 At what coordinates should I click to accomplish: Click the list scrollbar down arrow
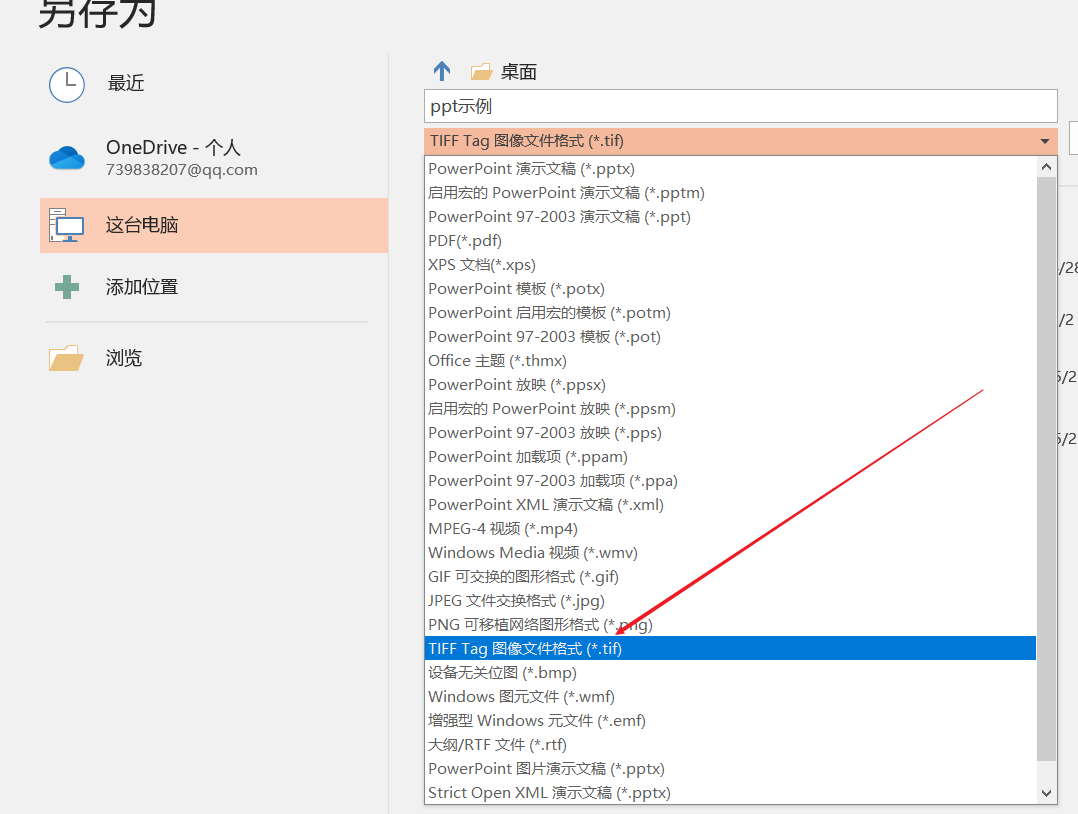tap(1046, 793)
